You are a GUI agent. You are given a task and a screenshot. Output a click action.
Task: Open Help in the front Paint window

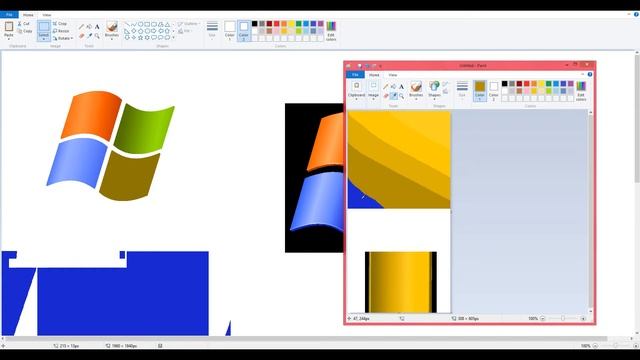[x=590, y=75]
